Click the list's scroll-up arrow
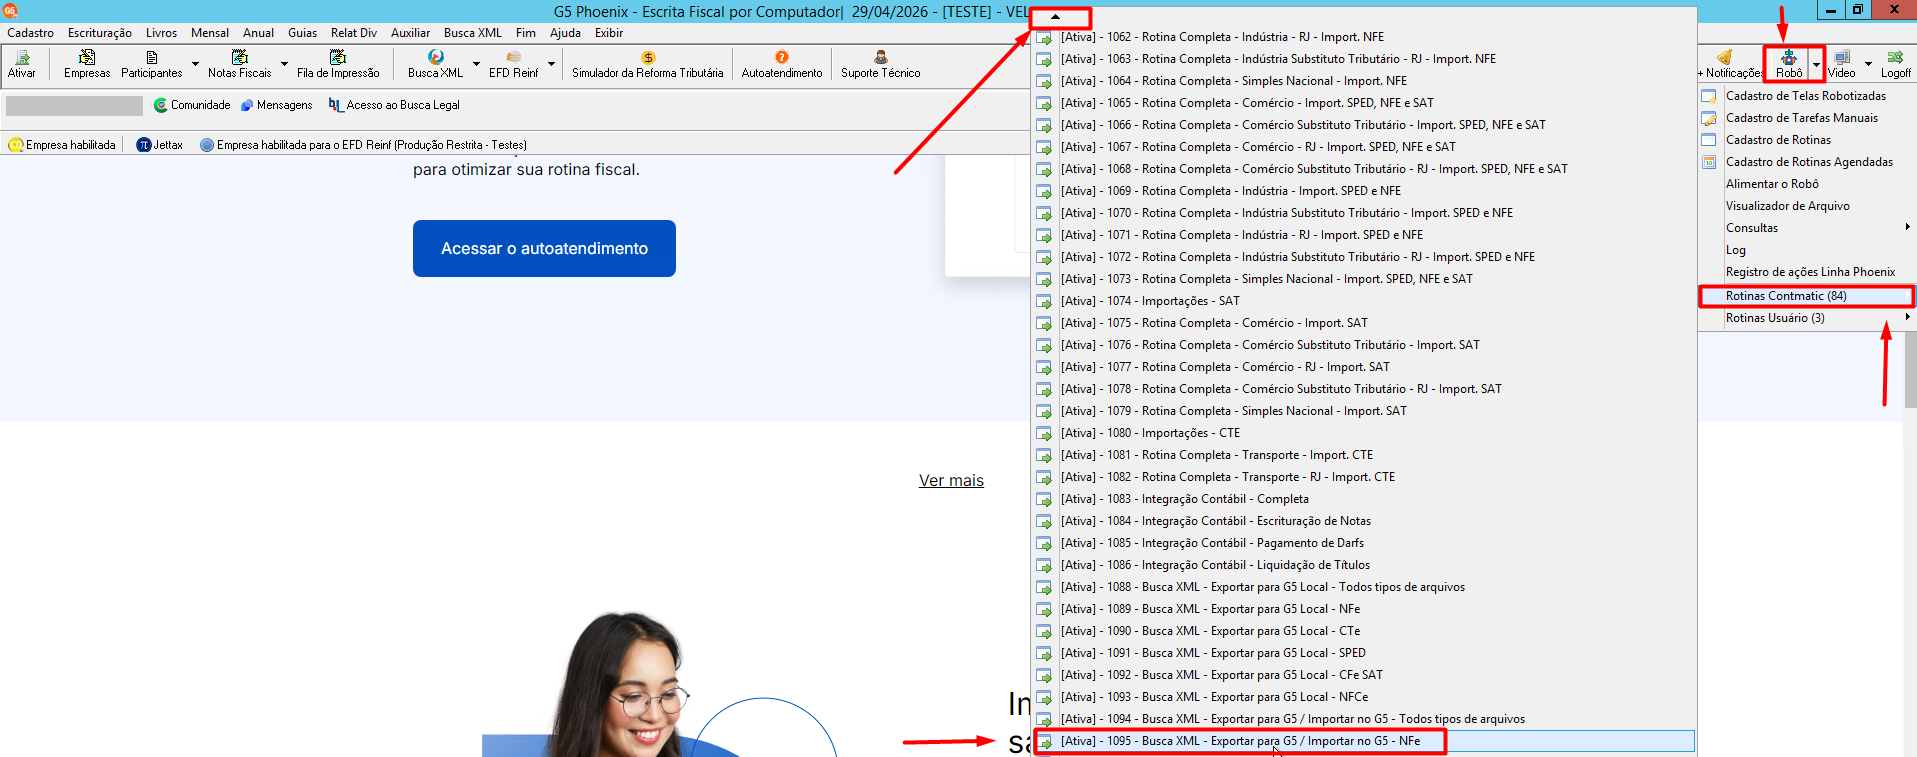The width and height of the screenshot is (1917, 757). pyautogui.click(x=1055, y=17)
